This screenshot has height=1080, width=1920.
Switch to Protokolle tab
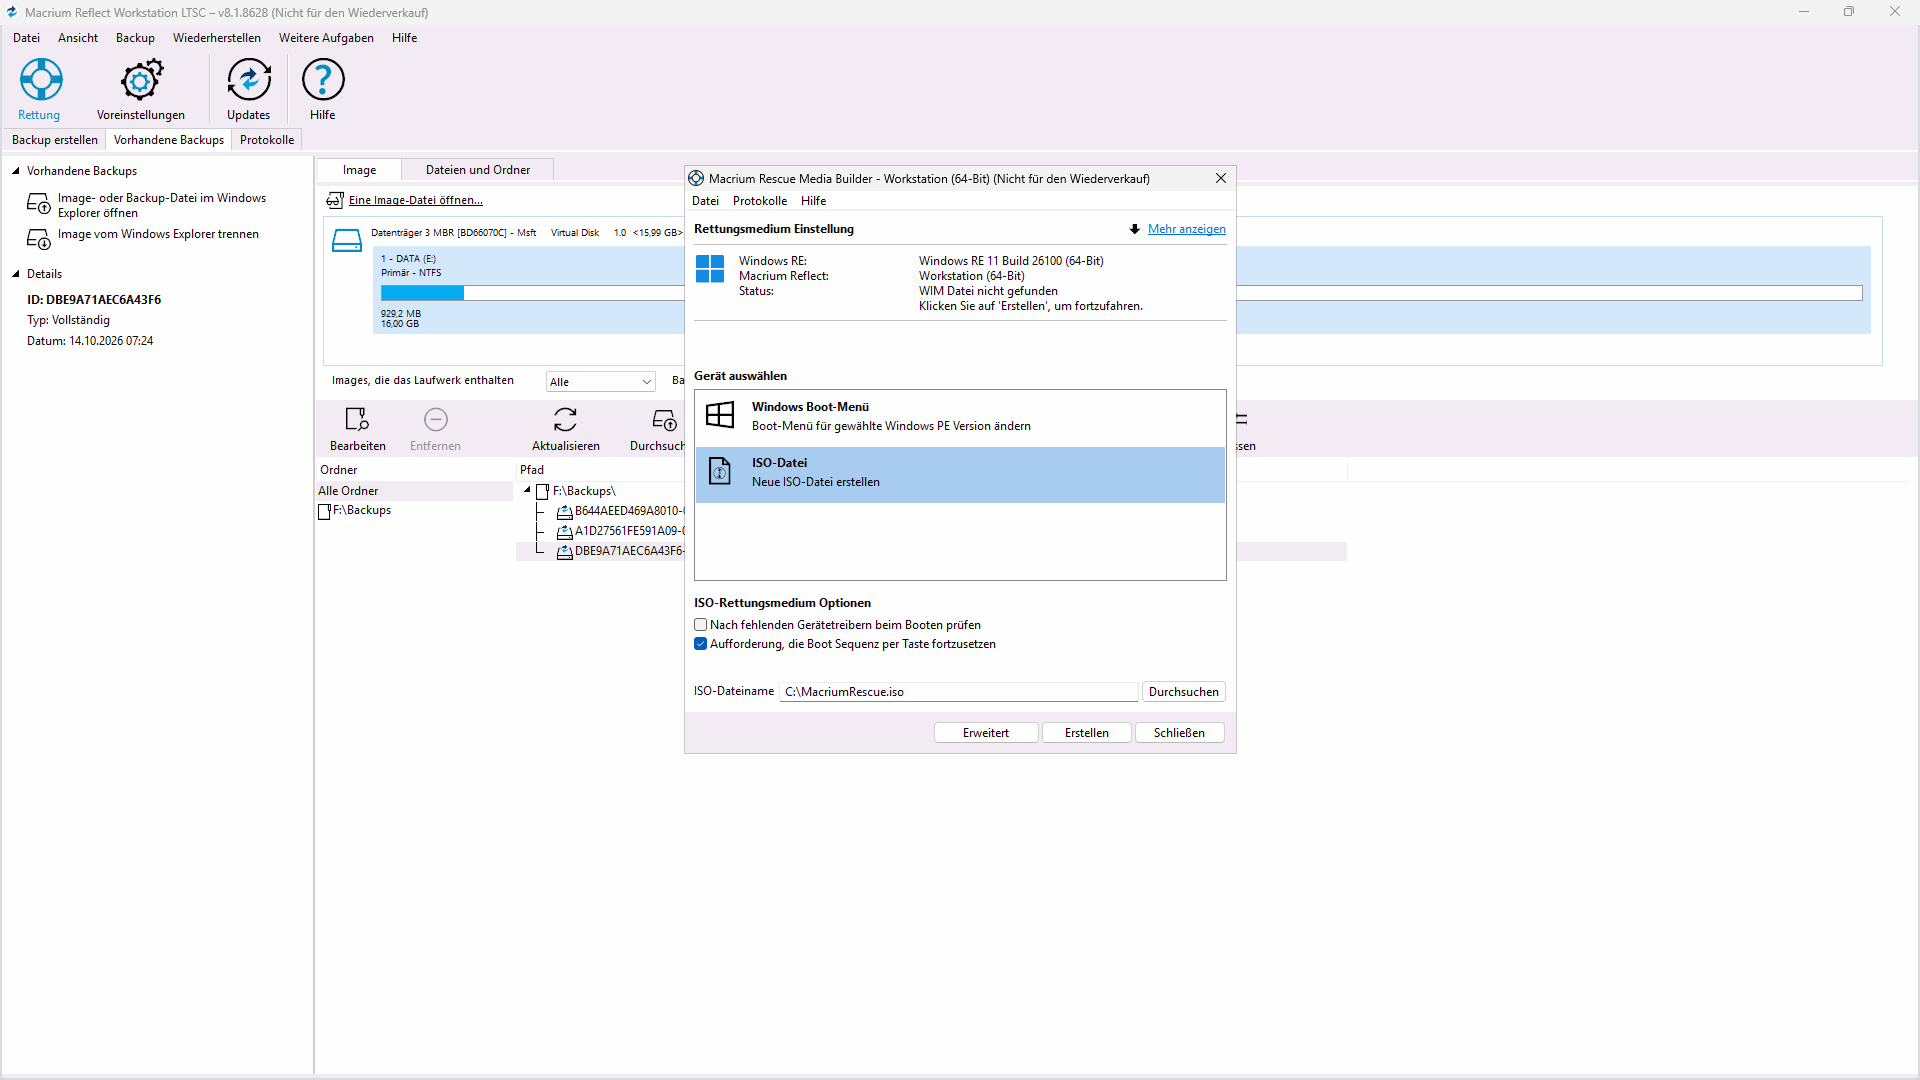click(x=267, y=140)
